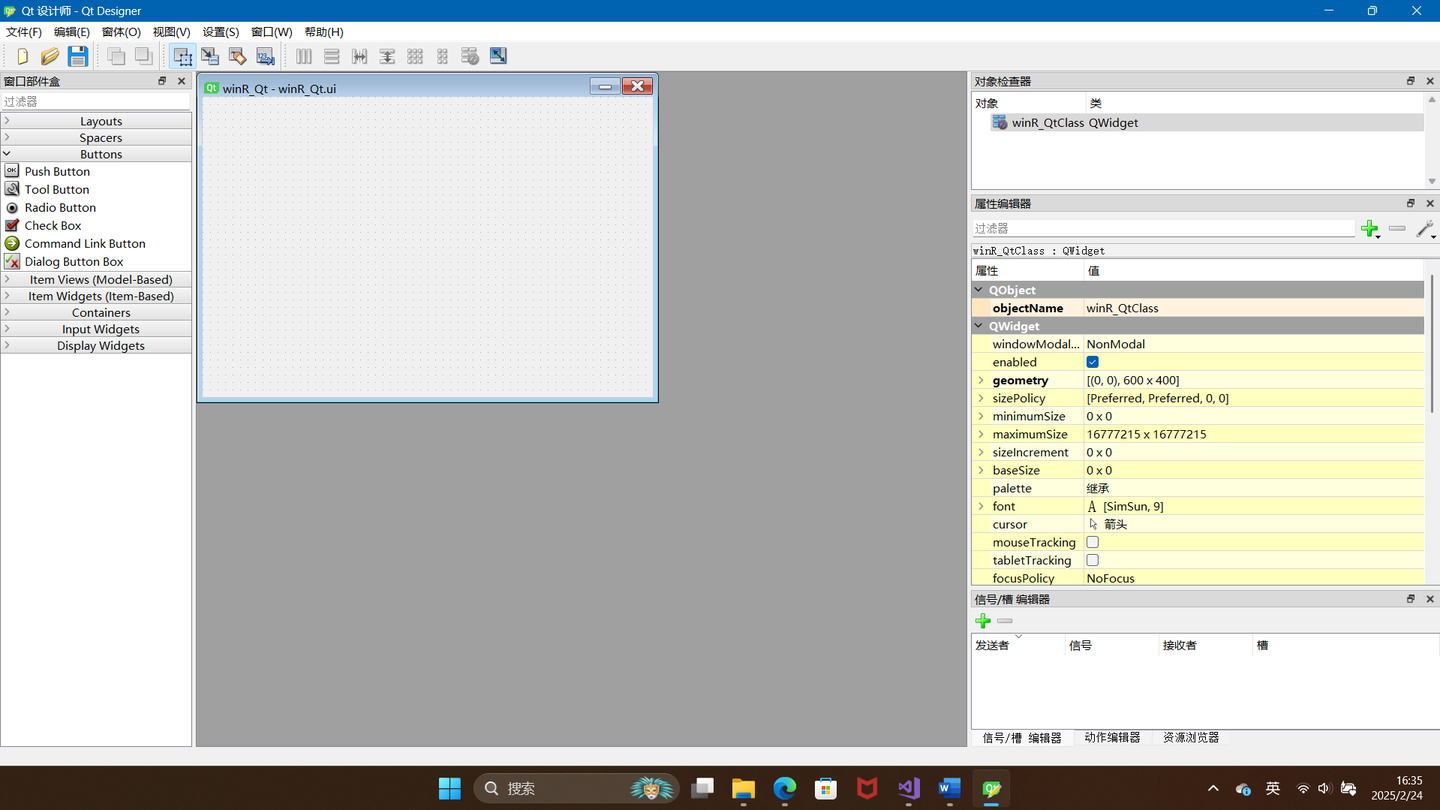
Task: Enable tabletTracking in the property editor
Action: [x=1092, y=559]
